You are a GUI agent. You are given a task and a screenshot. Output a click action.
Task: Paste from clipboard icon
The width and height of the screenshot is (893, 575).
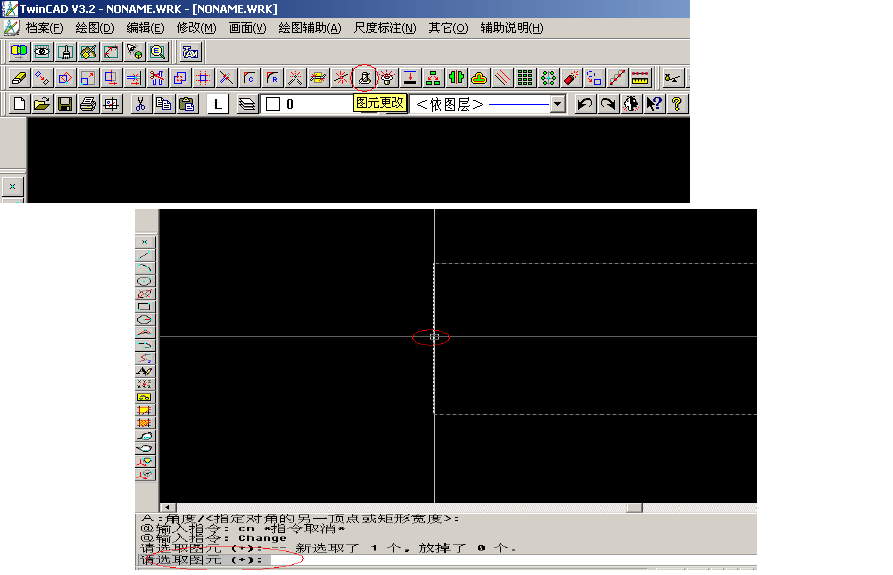coord(186,104)
